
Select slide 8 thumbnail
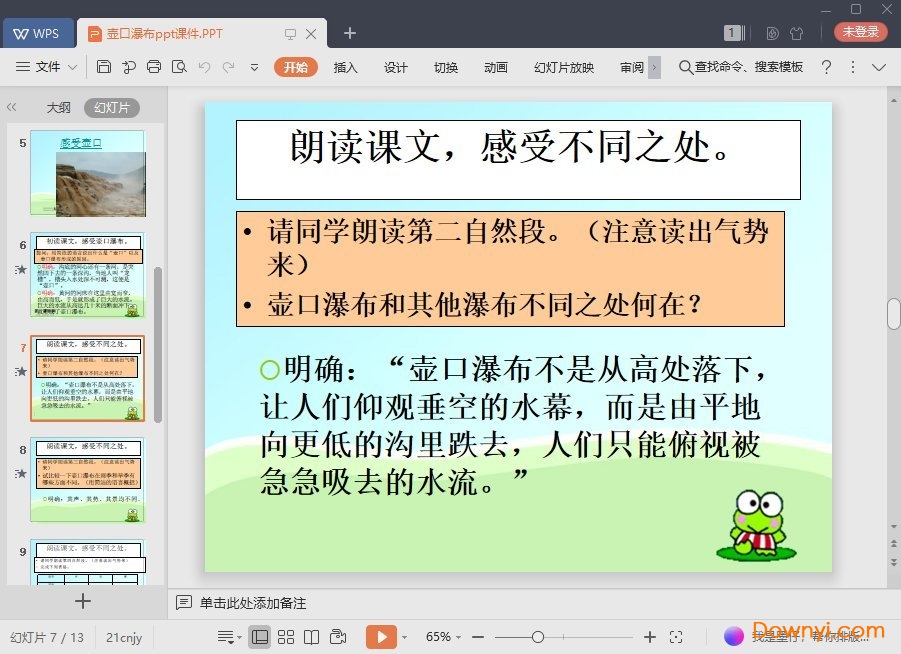click(x=87, y=480)
